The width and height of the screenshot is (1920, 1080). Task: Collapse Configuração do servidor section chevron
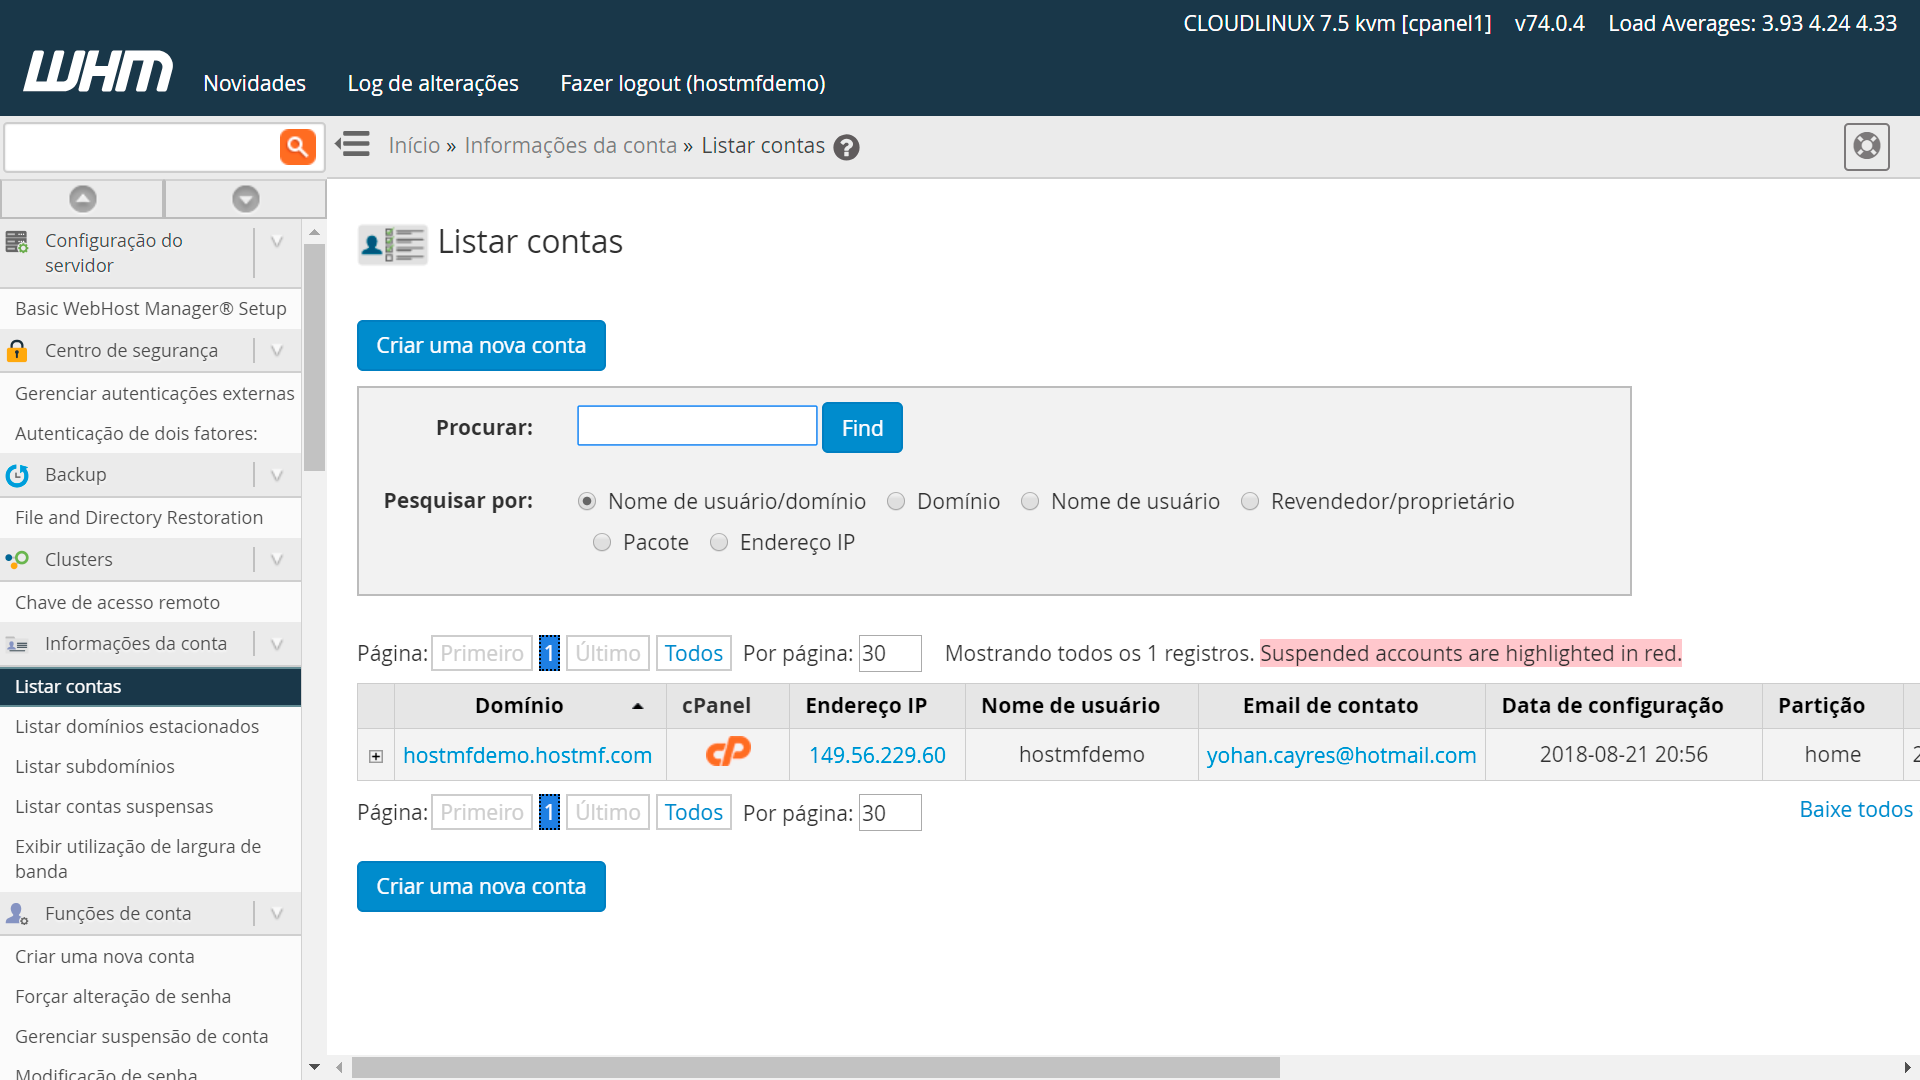pyautogui.click(x=277, y=242)
